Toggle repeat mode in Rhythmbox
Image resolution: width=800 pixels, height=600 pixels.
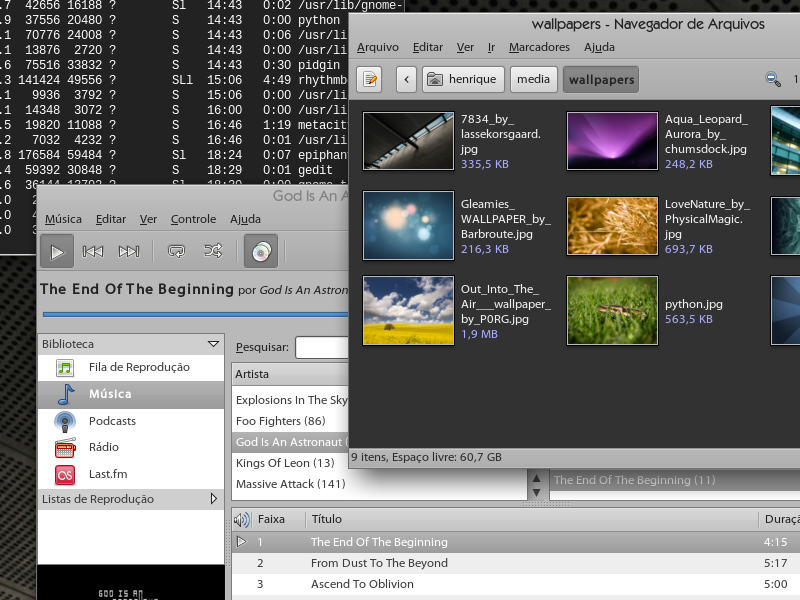point(177,252)
